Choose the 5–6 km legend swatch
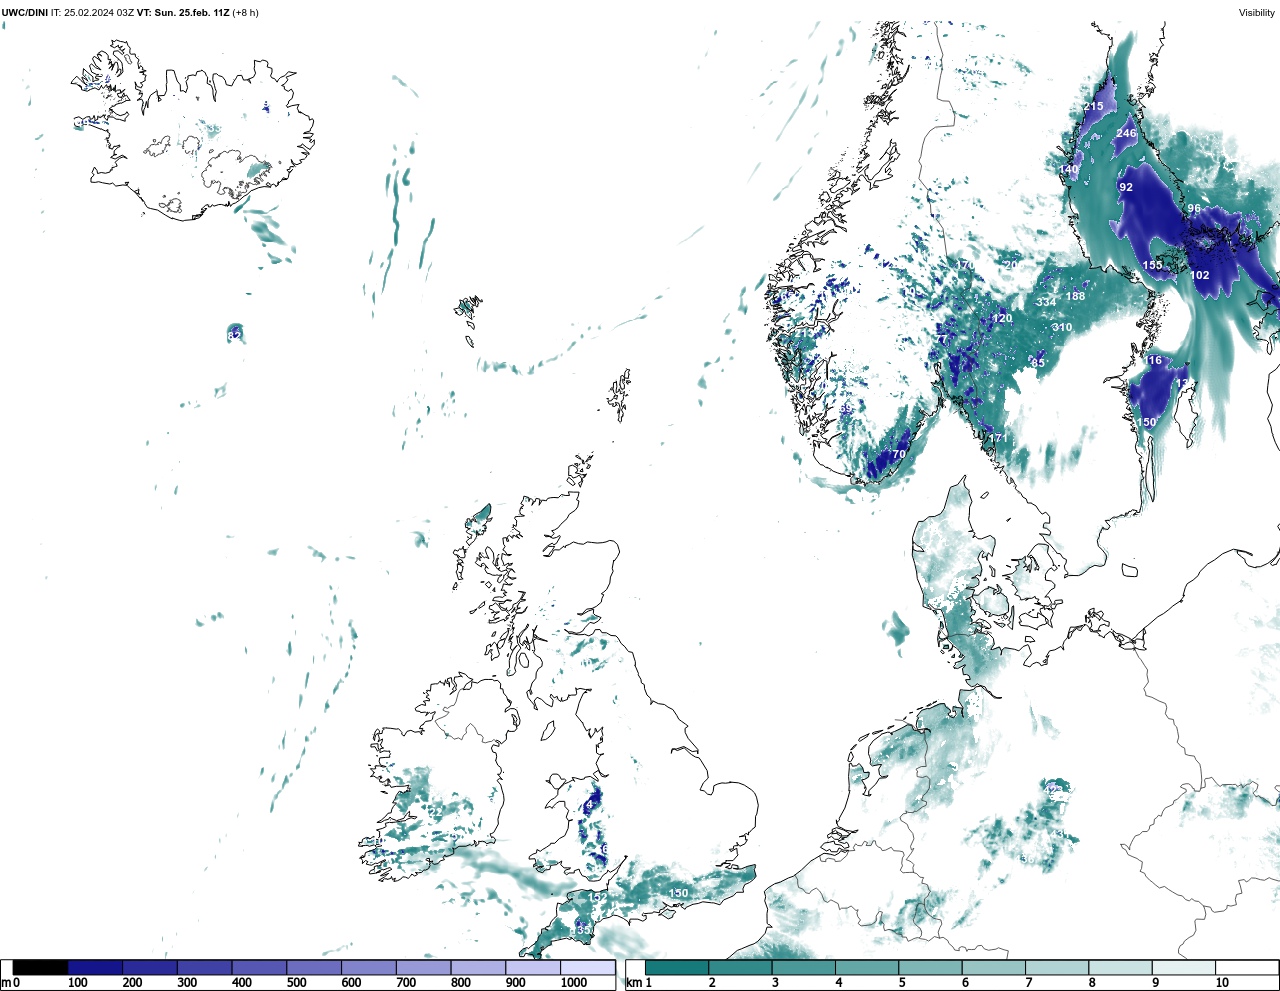Viewport: 1280px width, 991px height. pyautogui.click(x=930, y=968)
